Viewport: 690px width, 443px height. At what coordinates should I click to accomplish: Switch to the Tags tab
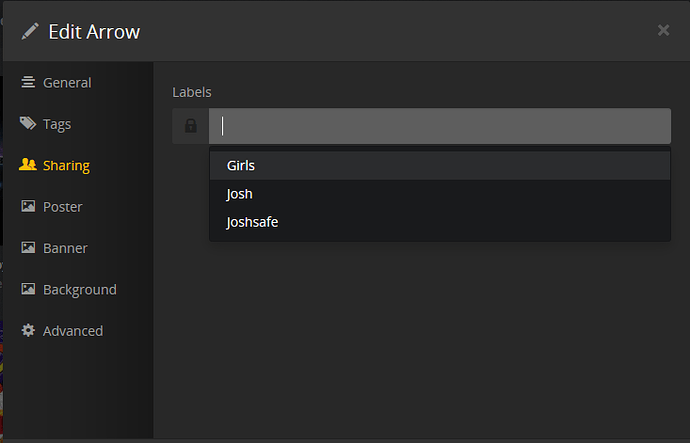(x=57, y=124)
